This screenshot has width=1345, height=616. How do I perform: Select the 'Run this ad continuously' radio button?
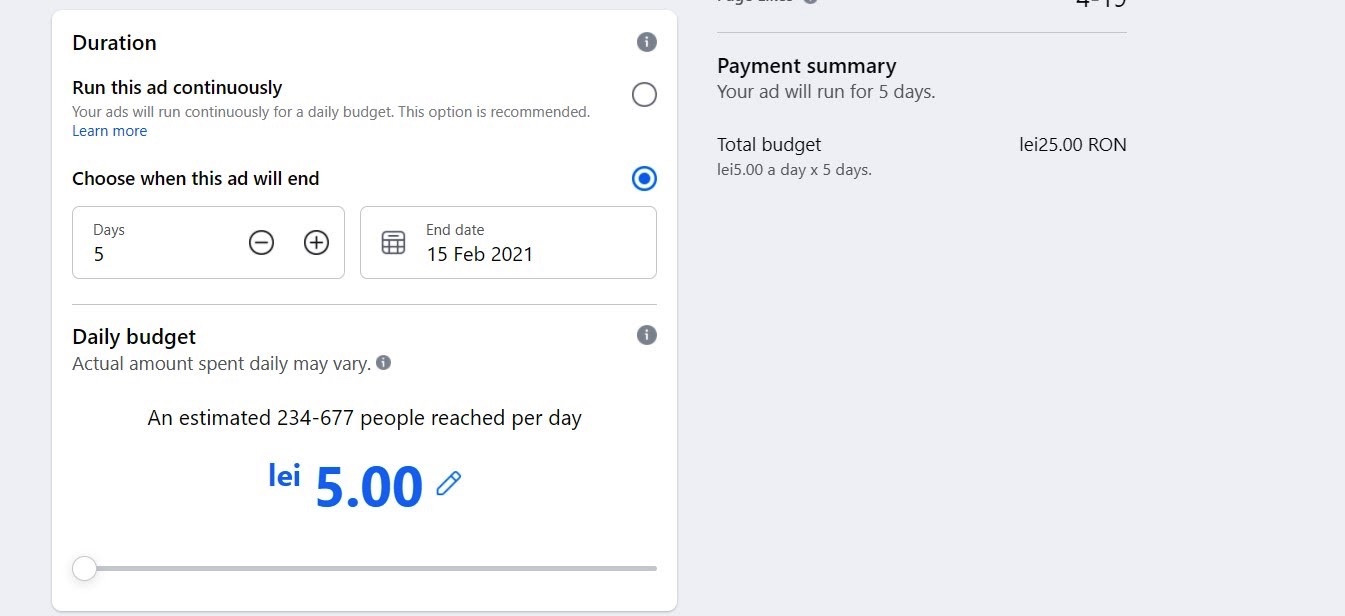(x=645, y=95)
